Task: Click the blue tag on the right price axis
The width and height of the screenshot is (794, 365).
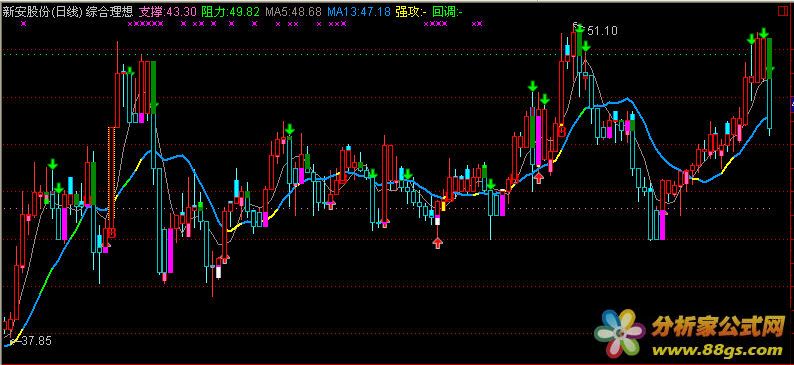Action: pos(791,104)
